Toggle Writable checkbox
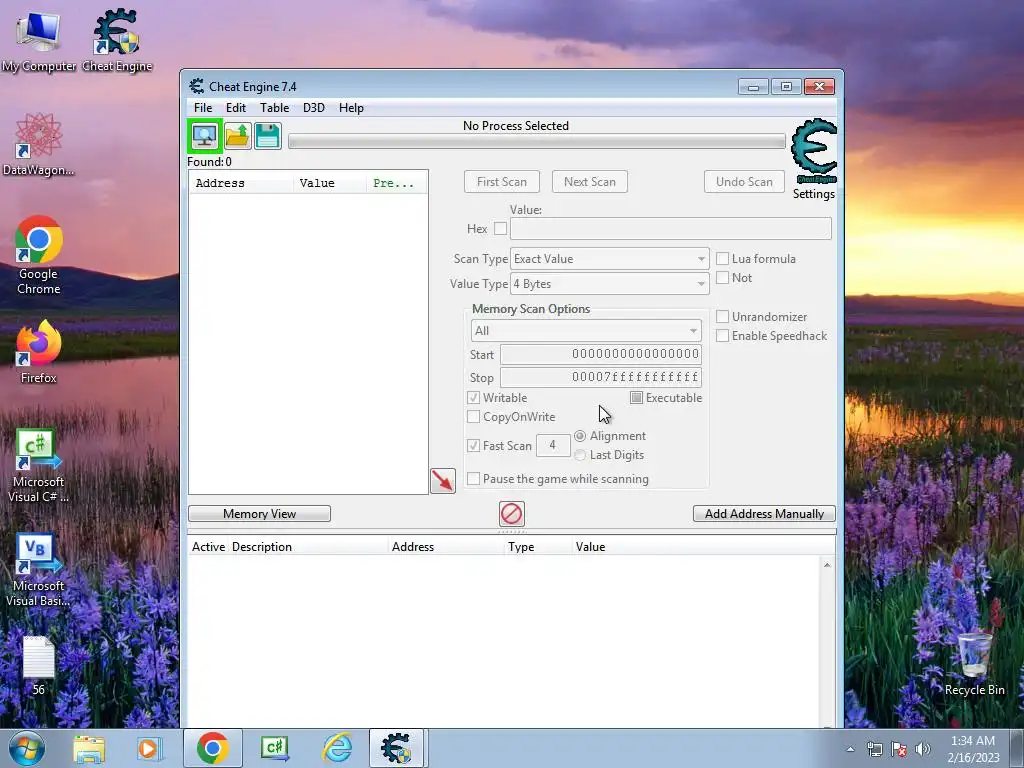 click(x=473, y=398)
